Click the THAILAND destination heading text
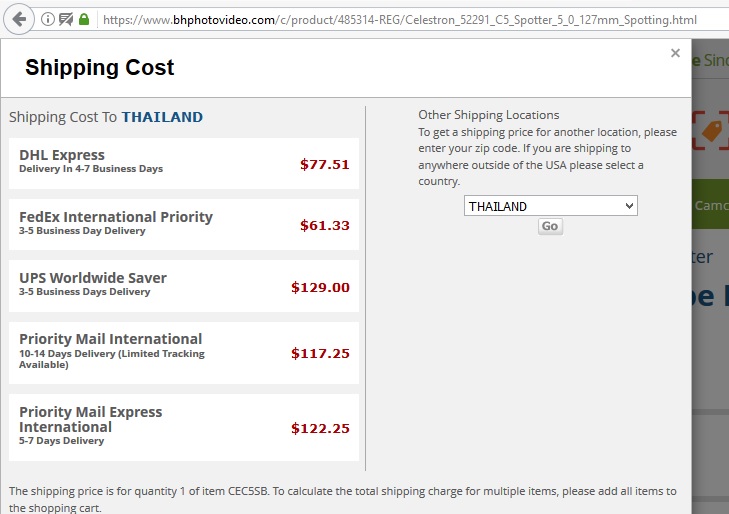The height and width of the screenshot is (514, 729). [162, 117]
